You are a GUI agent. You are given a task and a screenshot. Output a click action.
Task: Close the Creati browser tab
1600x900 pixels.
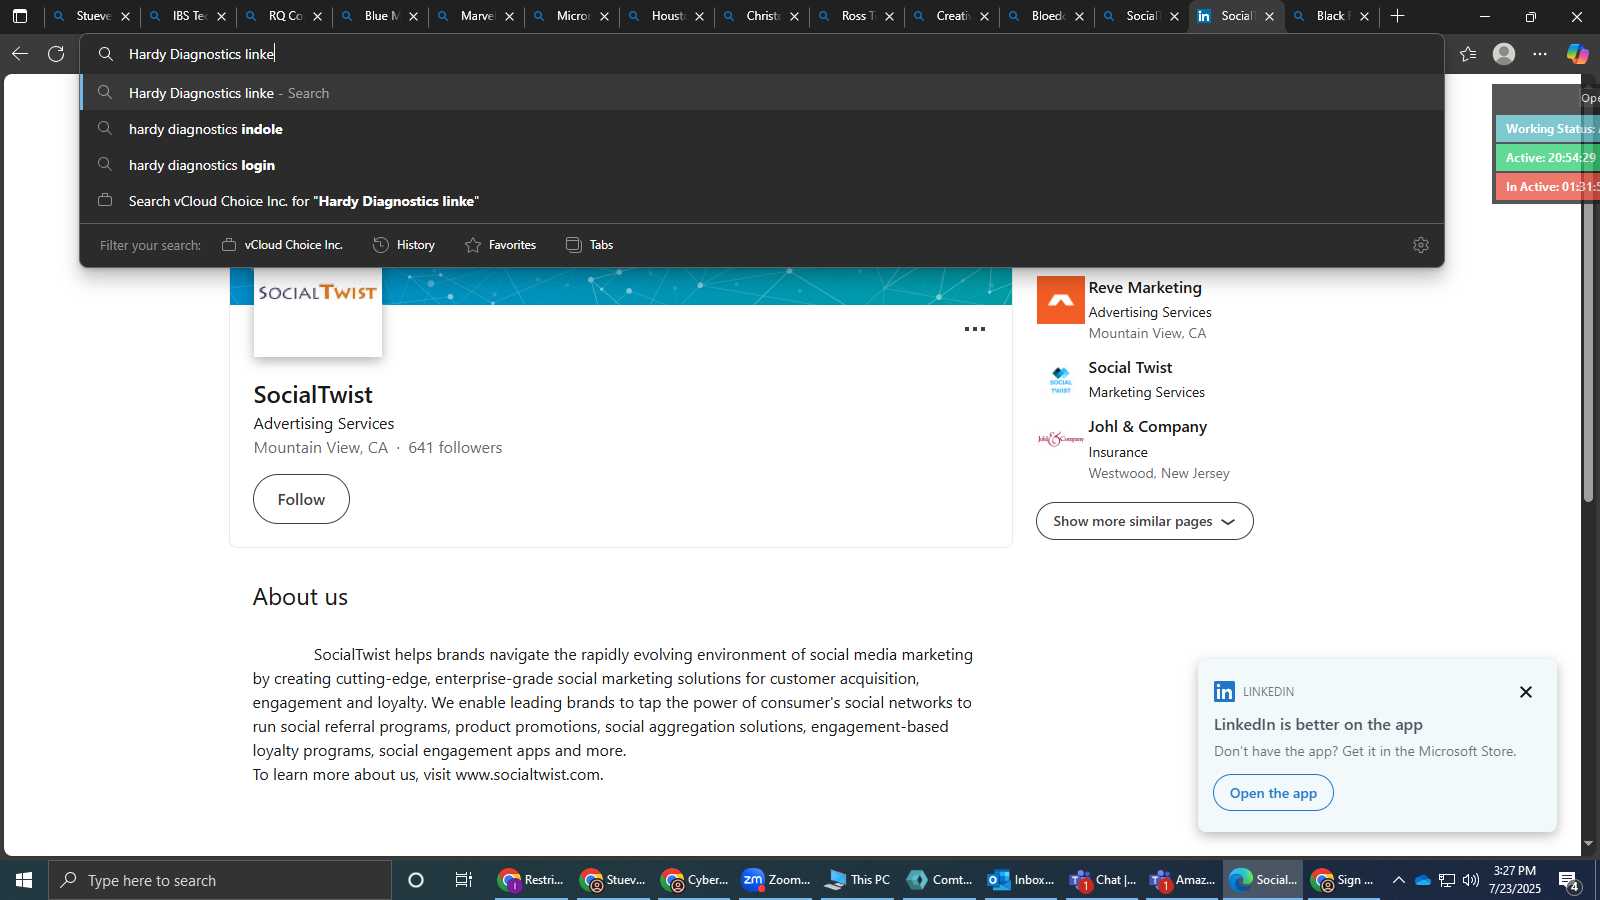click(x=984, y=17)
